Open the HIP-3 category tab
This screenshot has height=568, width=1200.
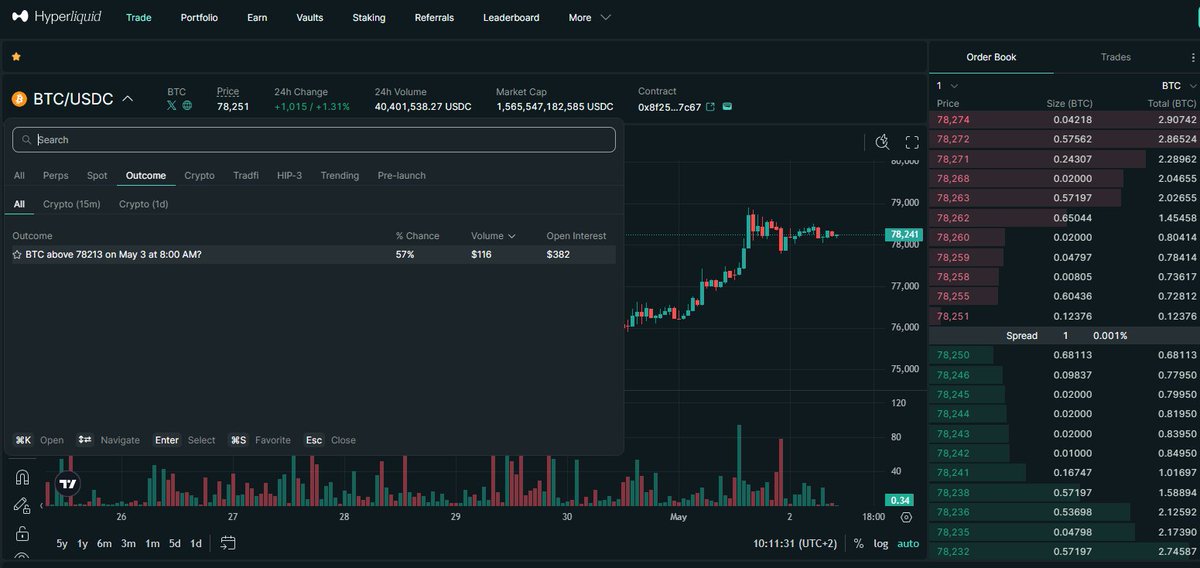click(x=289, y=175)
